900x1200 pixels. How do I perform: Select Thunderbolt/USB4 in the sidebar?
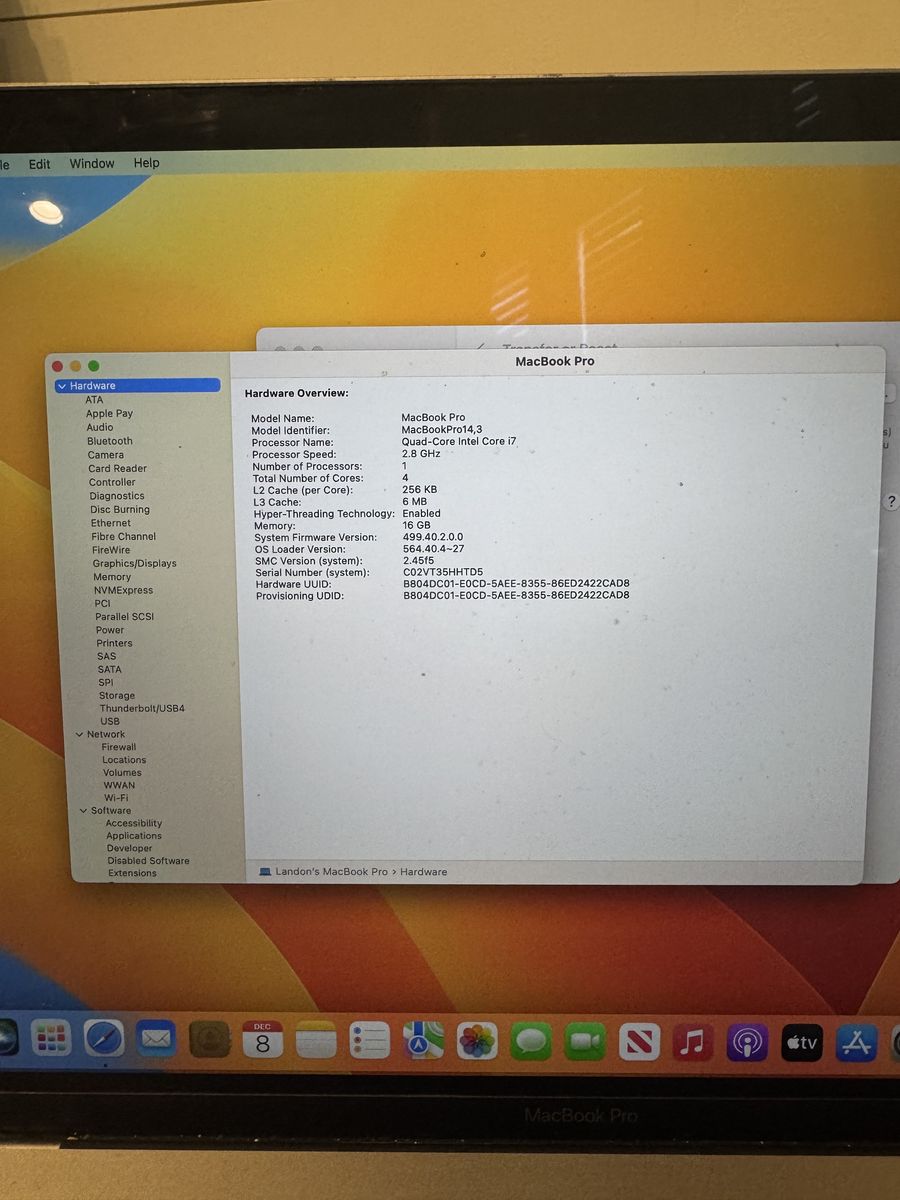point(141,708)
